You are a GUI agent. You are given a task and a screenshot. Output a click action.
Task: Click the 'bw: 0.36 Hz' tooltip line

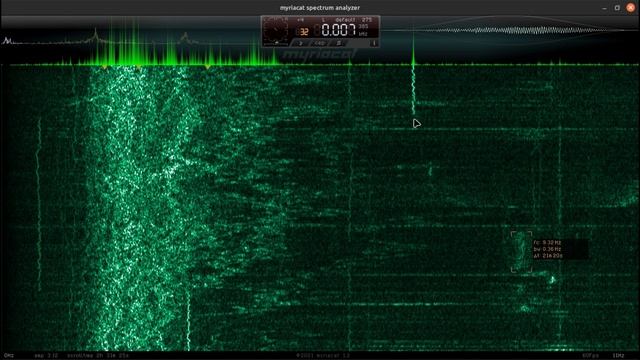[547, 249]
